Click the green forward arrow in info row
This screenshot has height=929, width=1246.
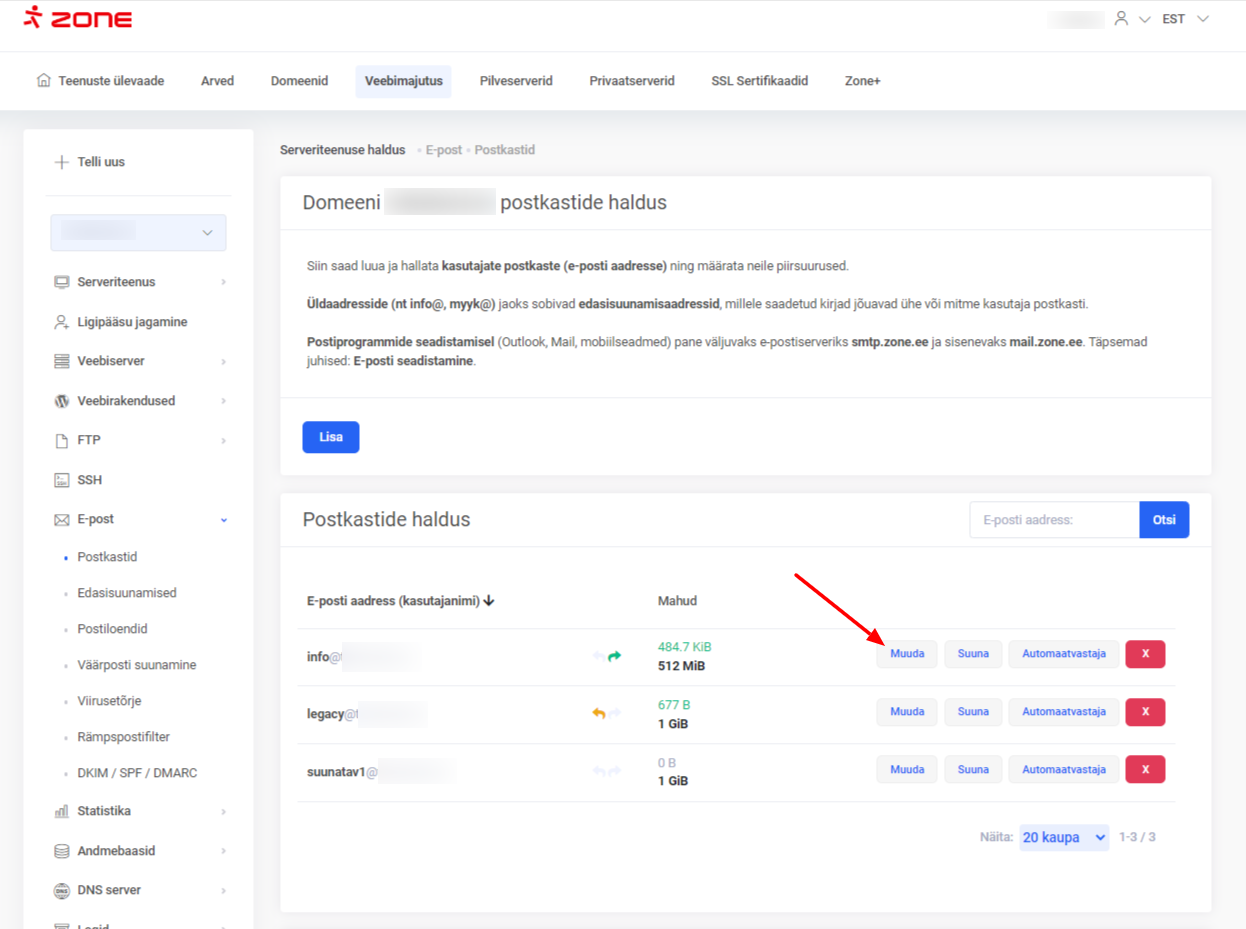click(615, 656)
